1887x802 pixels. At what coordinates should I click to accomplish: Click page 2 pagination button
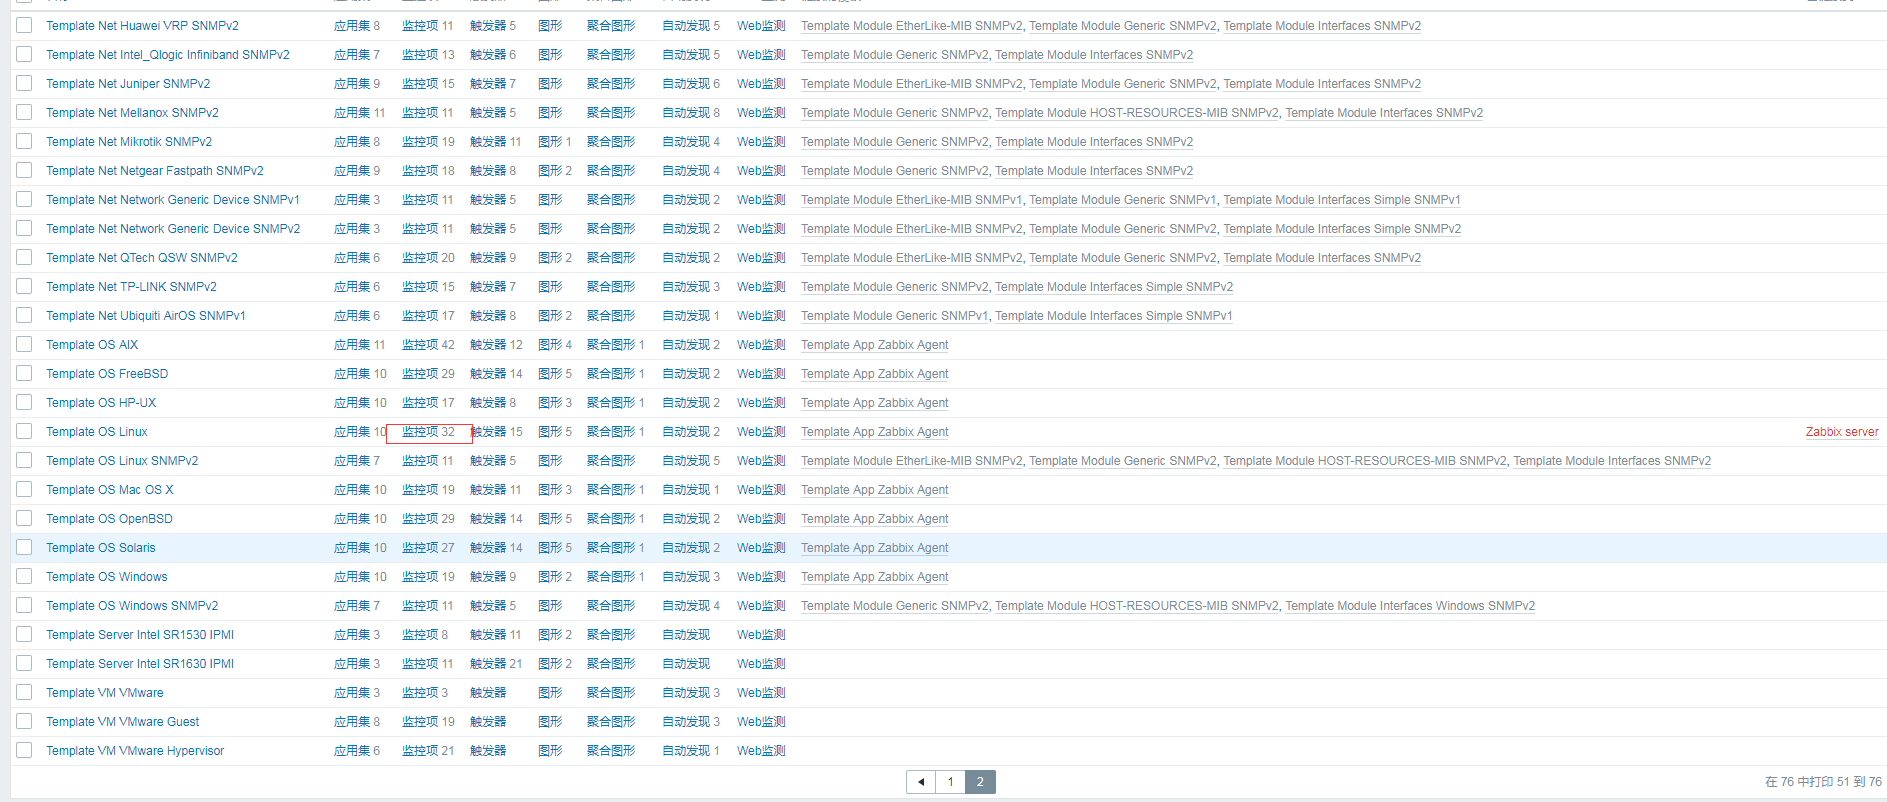[980, 782]
